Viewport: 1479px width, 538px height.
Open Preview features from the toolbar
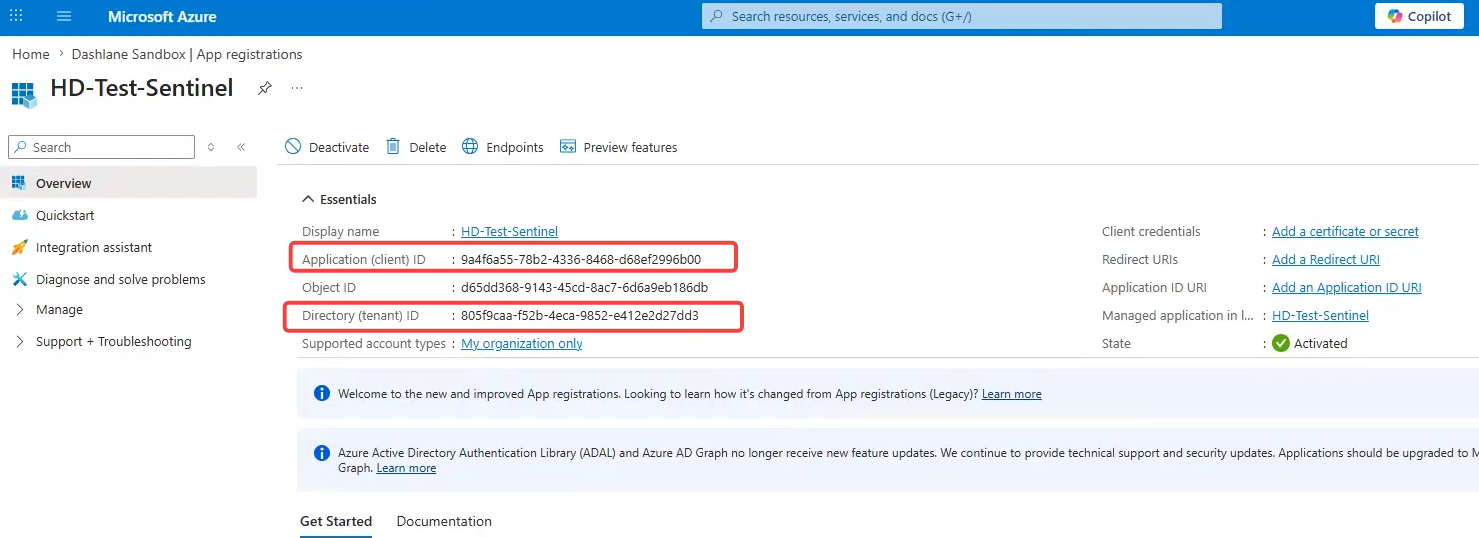619,147
